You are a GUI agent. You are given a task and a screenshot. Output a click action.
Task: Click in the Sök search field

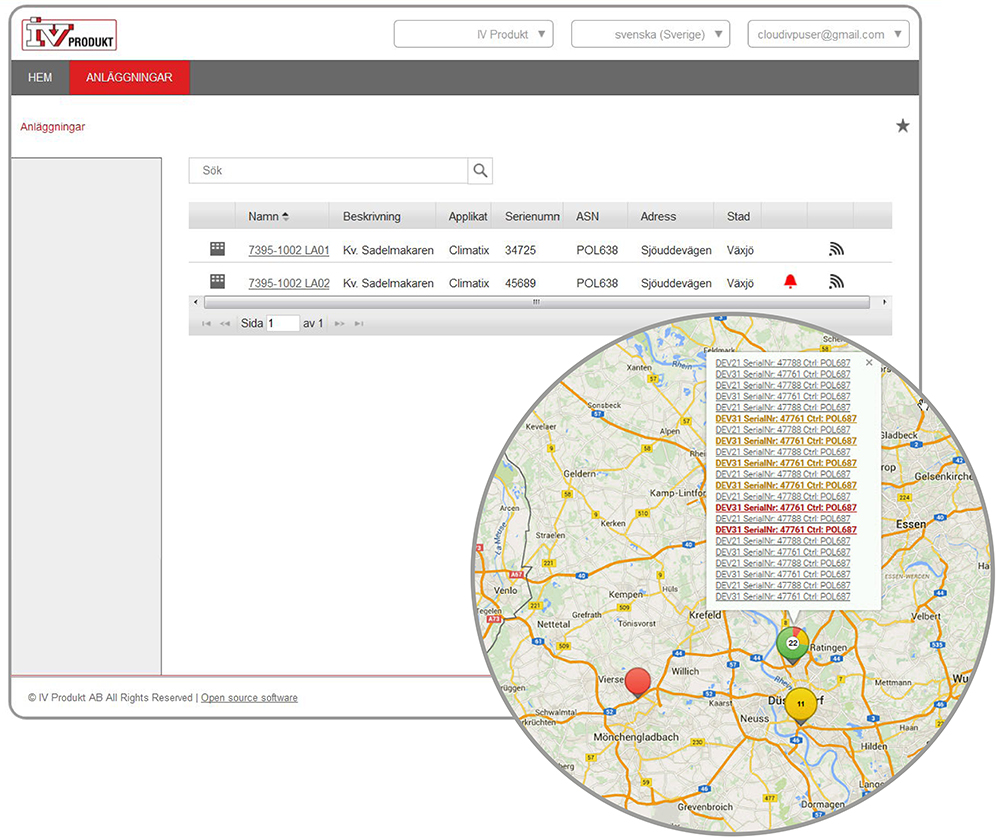tap(328, 171)
